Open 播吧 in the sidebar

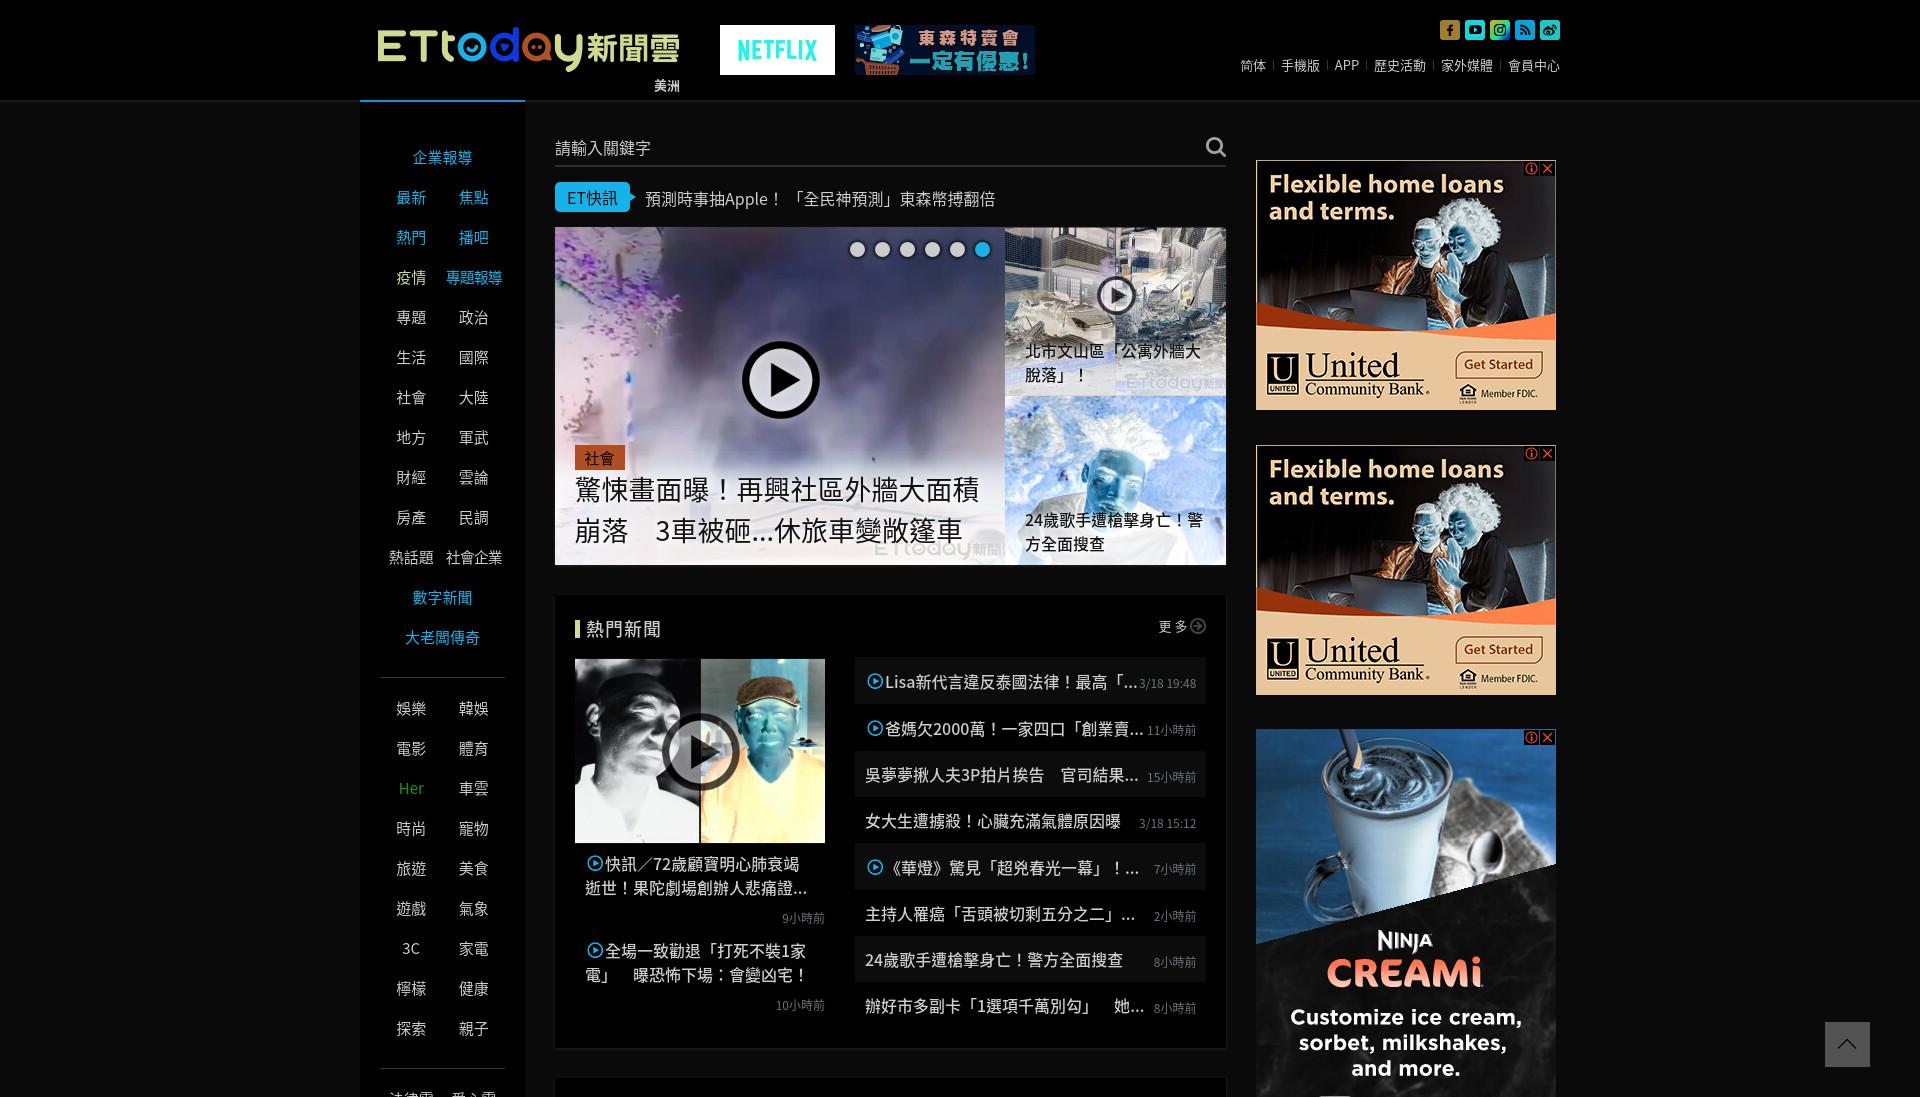point(473,237)
